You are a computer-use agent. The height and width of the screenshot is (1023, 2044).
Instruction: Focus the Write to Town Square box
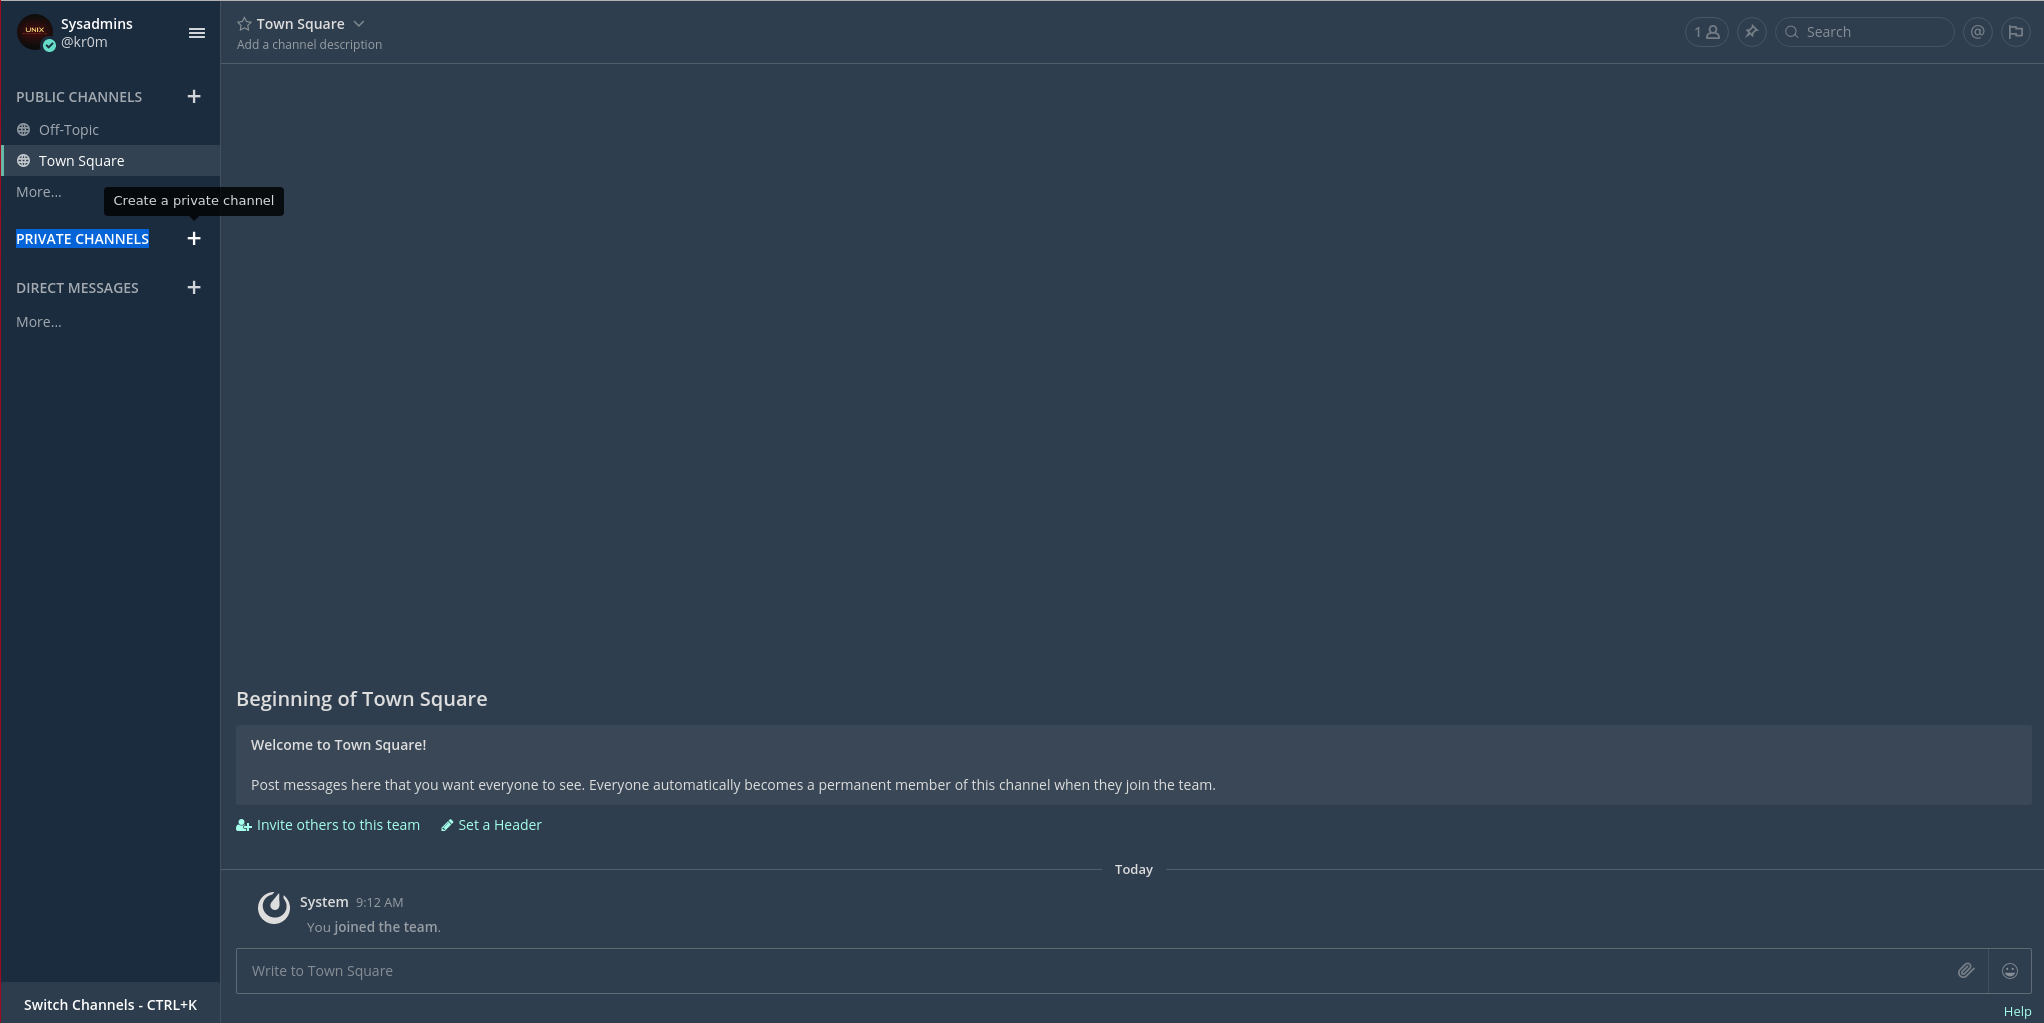pyautogui.click(x=1090, y=971)
